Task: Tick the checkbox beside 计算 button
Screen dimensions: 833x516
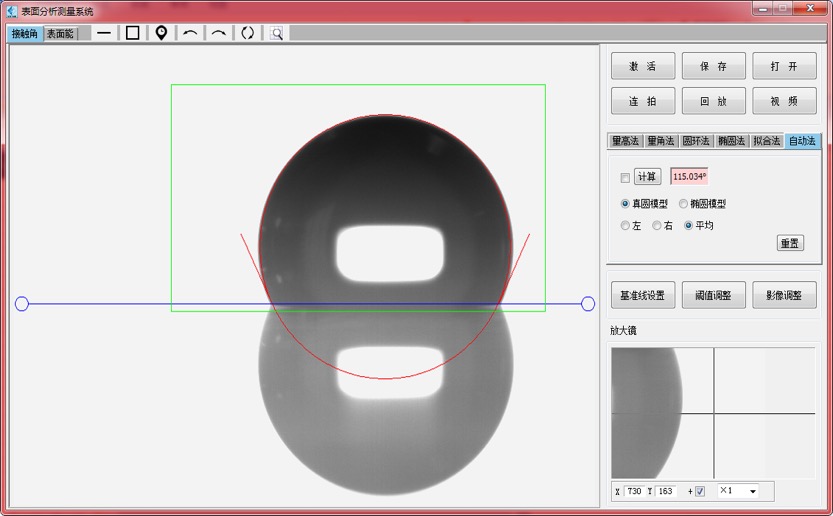Action: 625,178
